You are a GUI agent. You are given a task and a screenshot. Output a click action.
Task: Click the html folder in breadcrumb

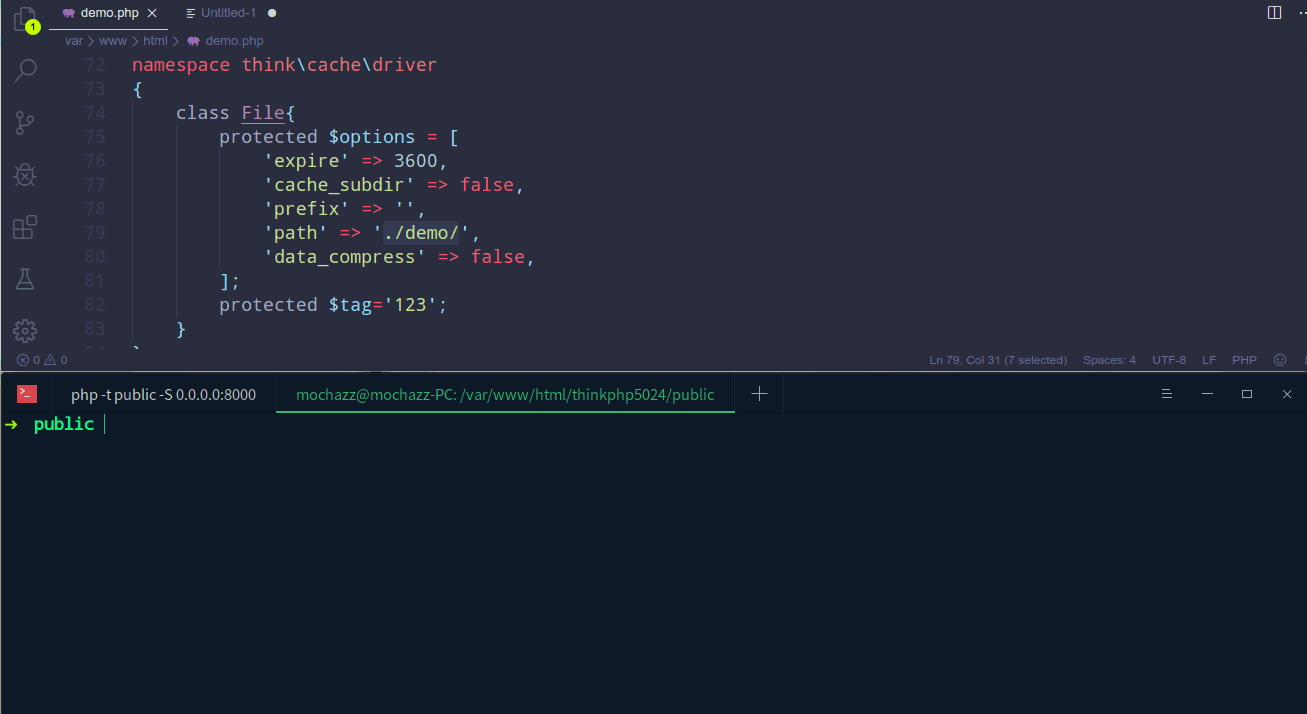(x=155, y=41)
